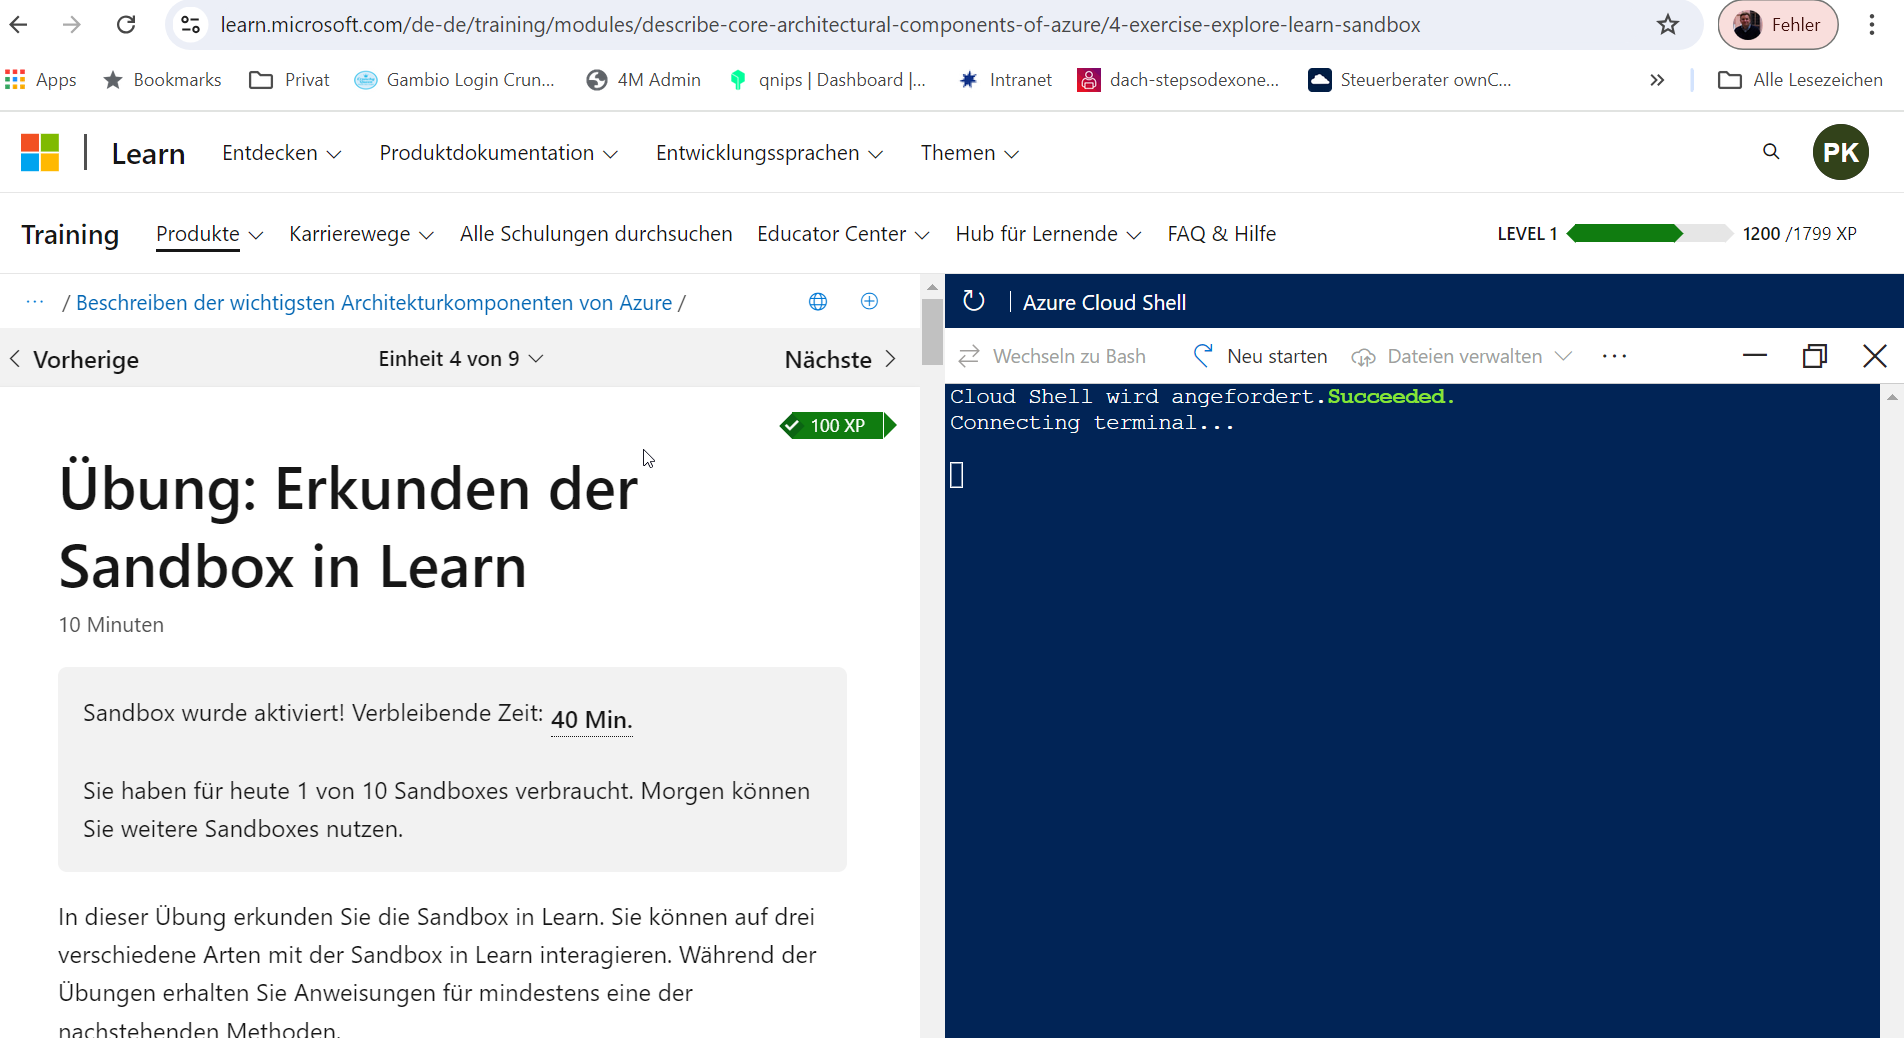The height and width of the screenshot is (1038, 1904).
Task: Expand Hub für Lernende dropdown
Action: [1048, 234]
